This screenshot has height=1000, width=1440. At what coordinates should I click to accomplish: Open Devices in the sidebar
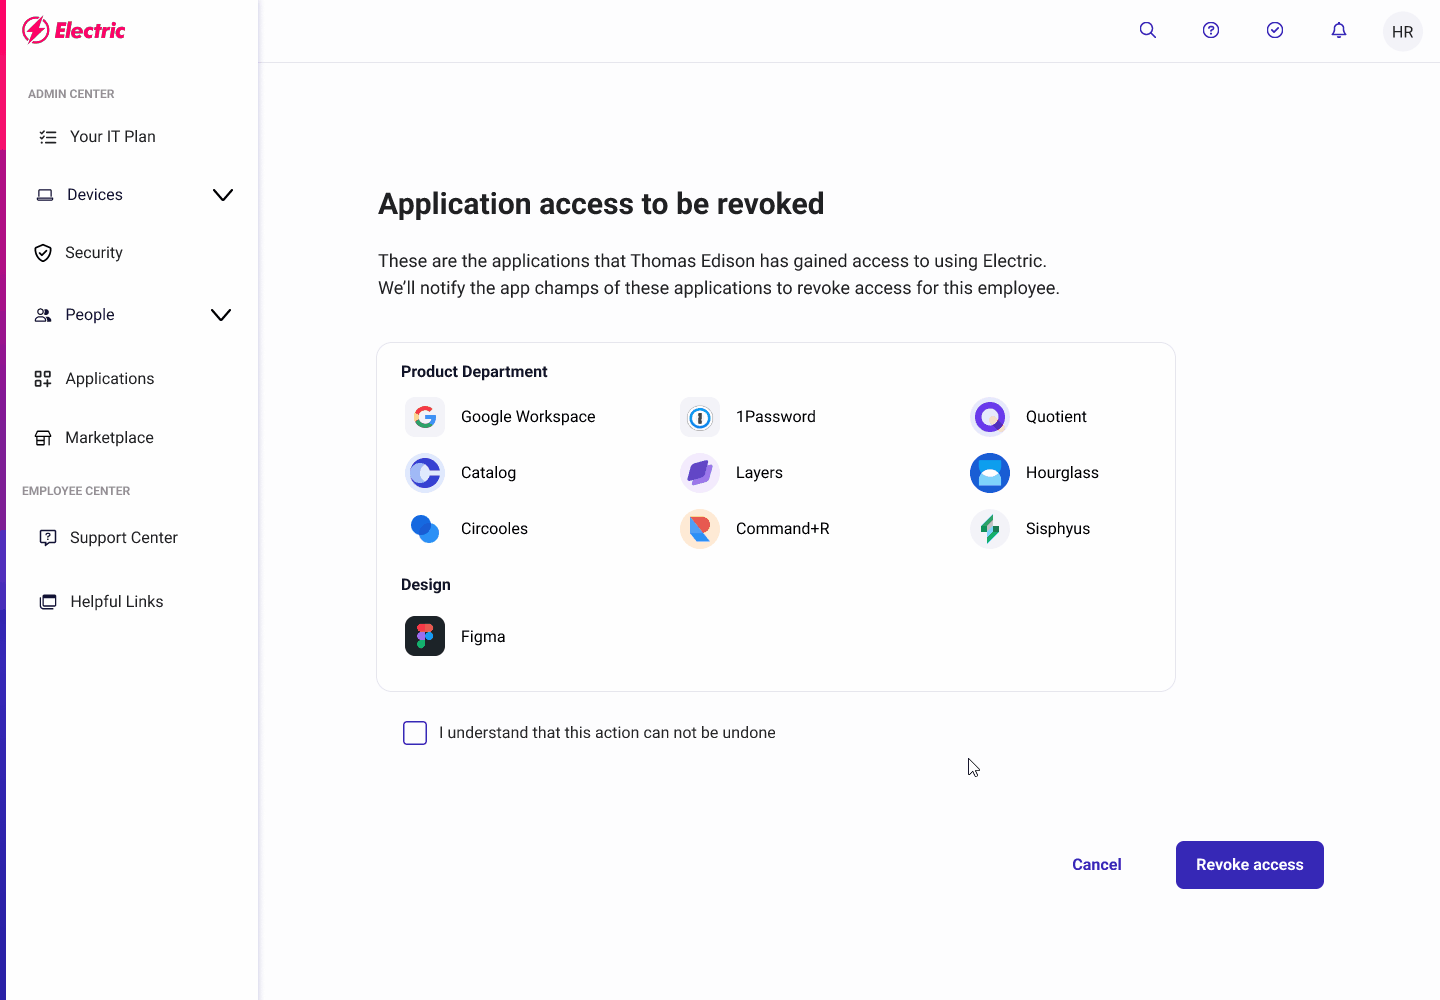pyautogui.click(x=95, y=195)
